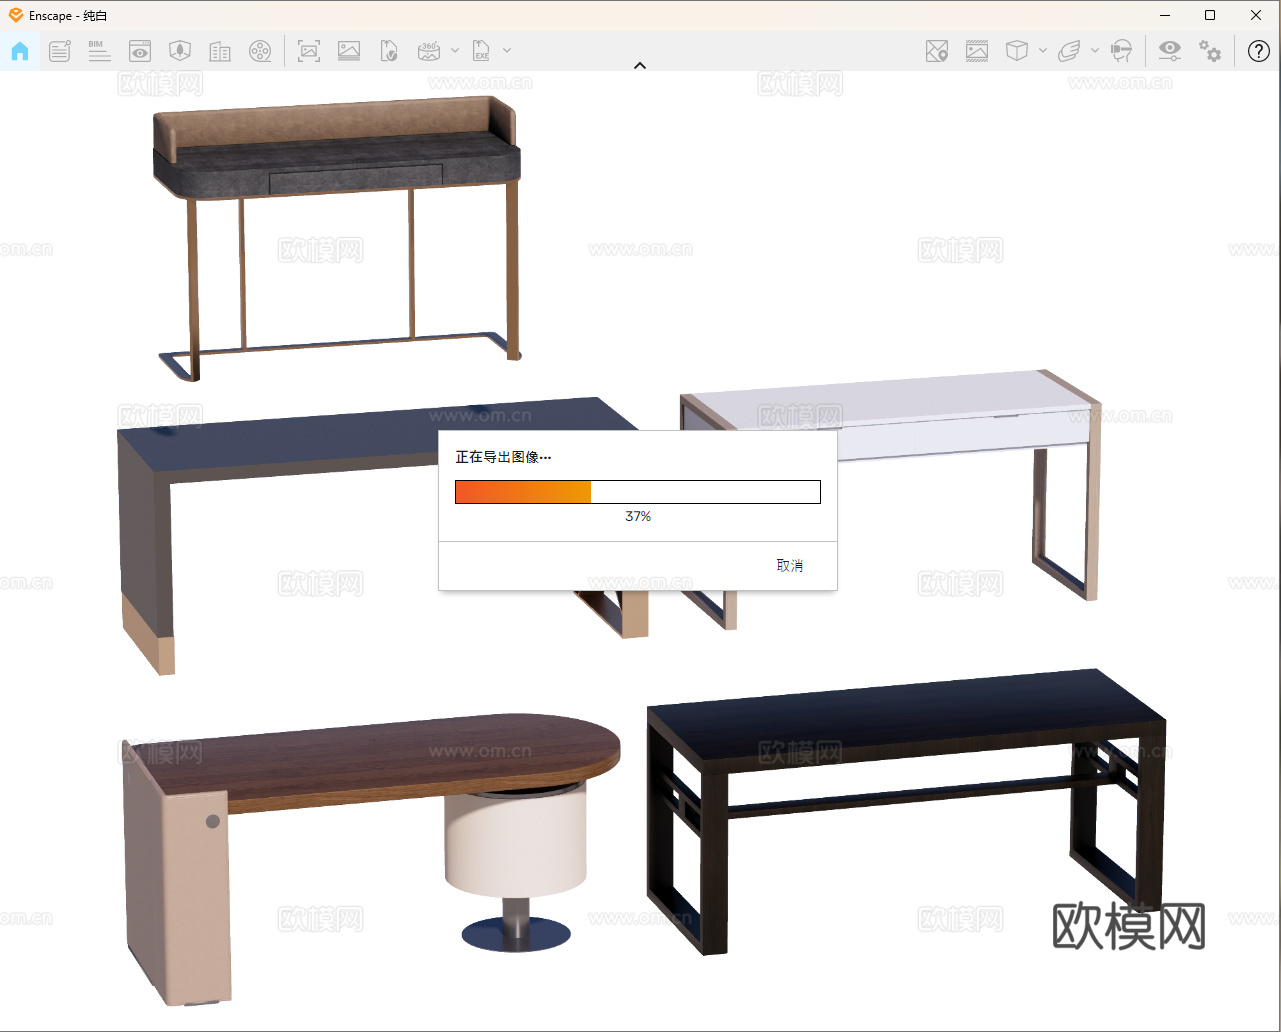
Task: Open the collaborative annotations panel
Action: 60,51
